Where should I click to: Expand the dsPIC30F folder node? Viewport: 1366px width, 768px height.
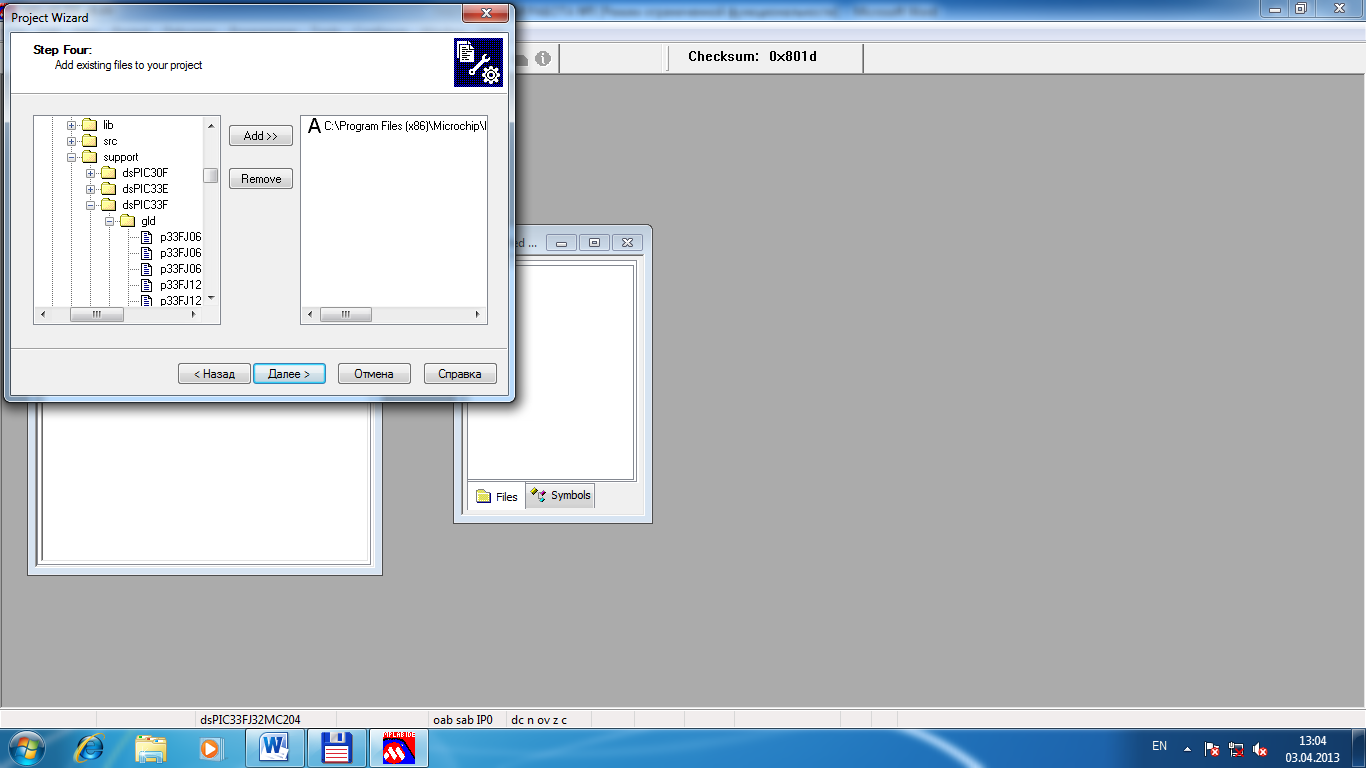point(91,173)
